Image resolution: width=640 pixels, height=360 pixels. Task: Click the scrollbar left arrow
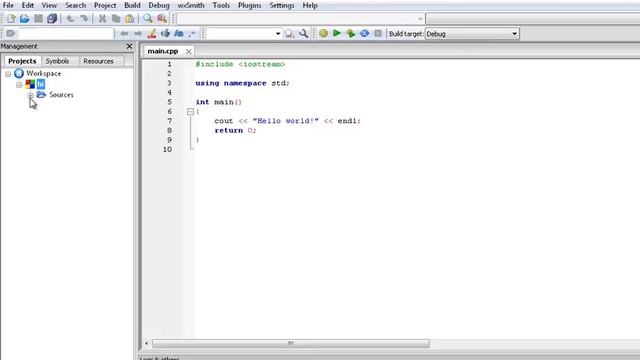point(147,343)
